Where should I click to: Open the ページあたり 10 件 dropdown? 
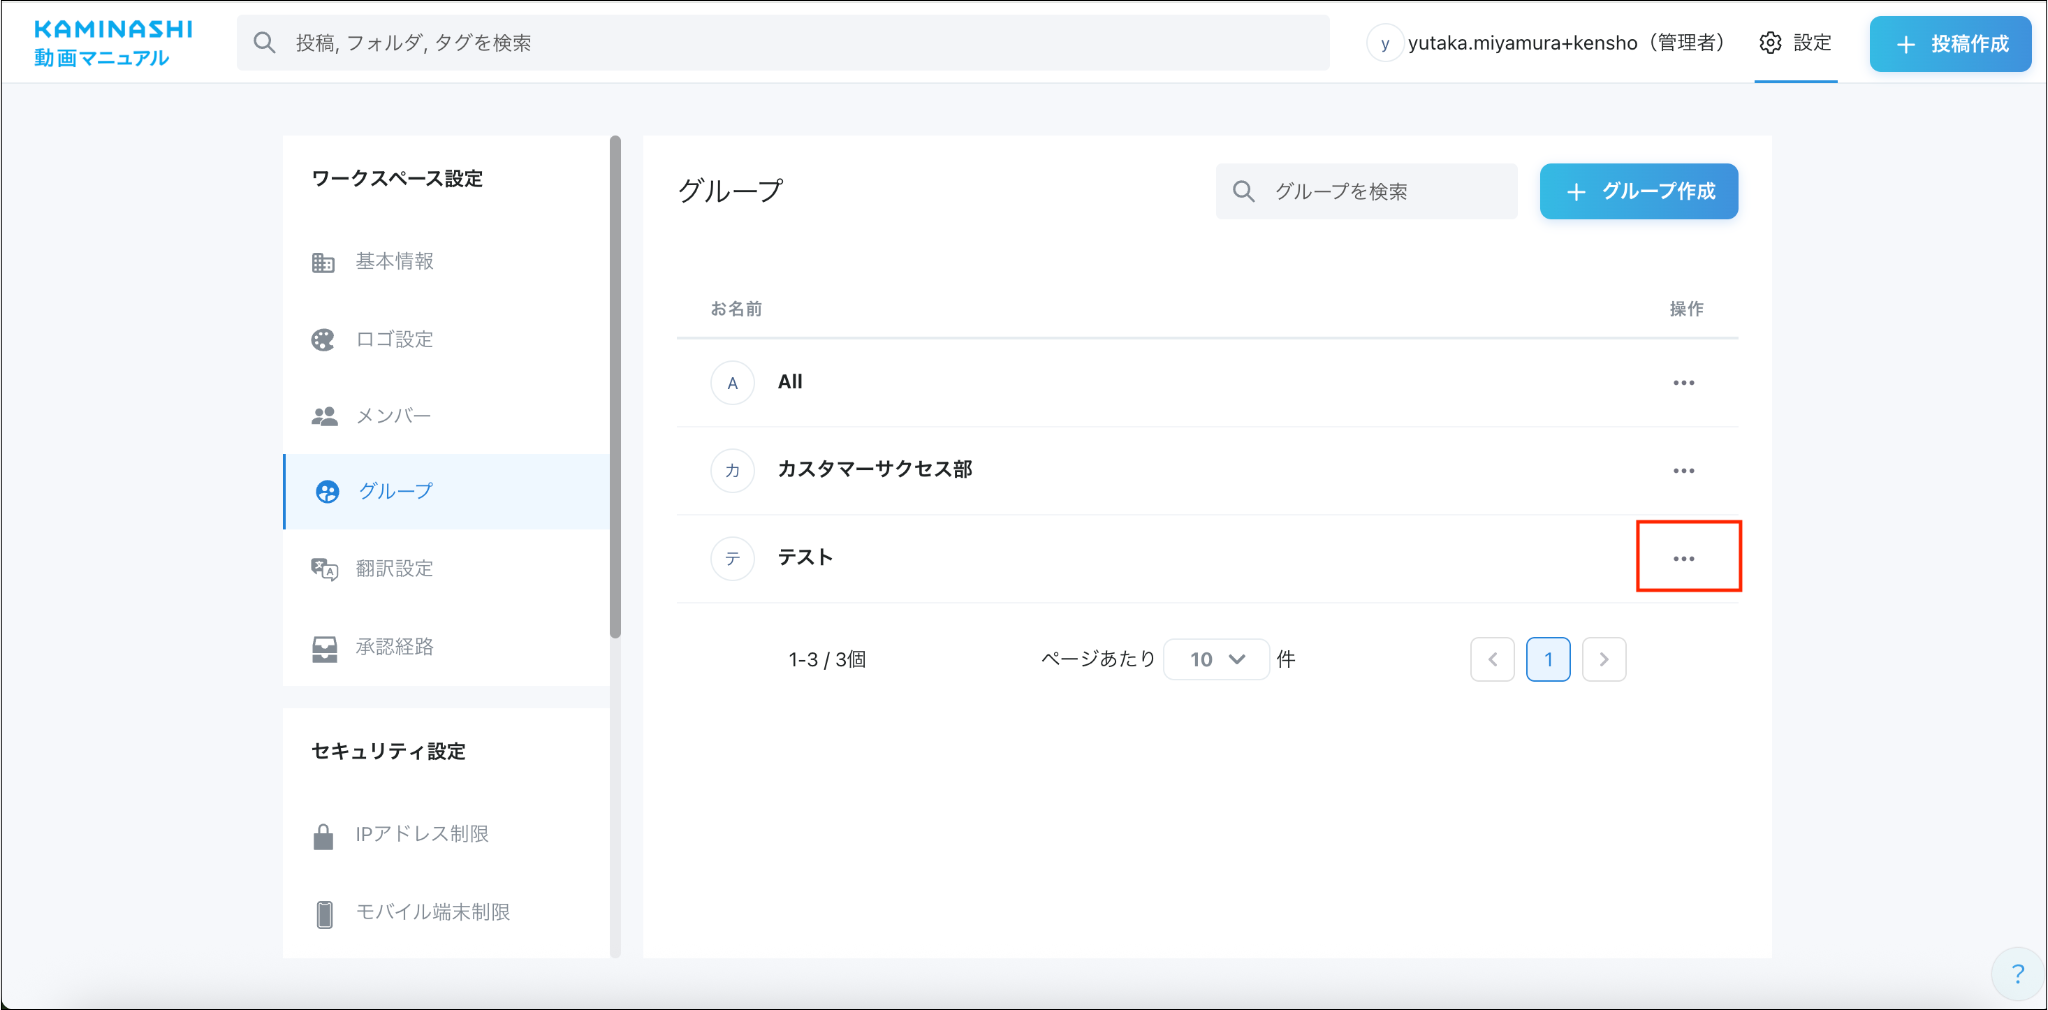coord(1216,660)
